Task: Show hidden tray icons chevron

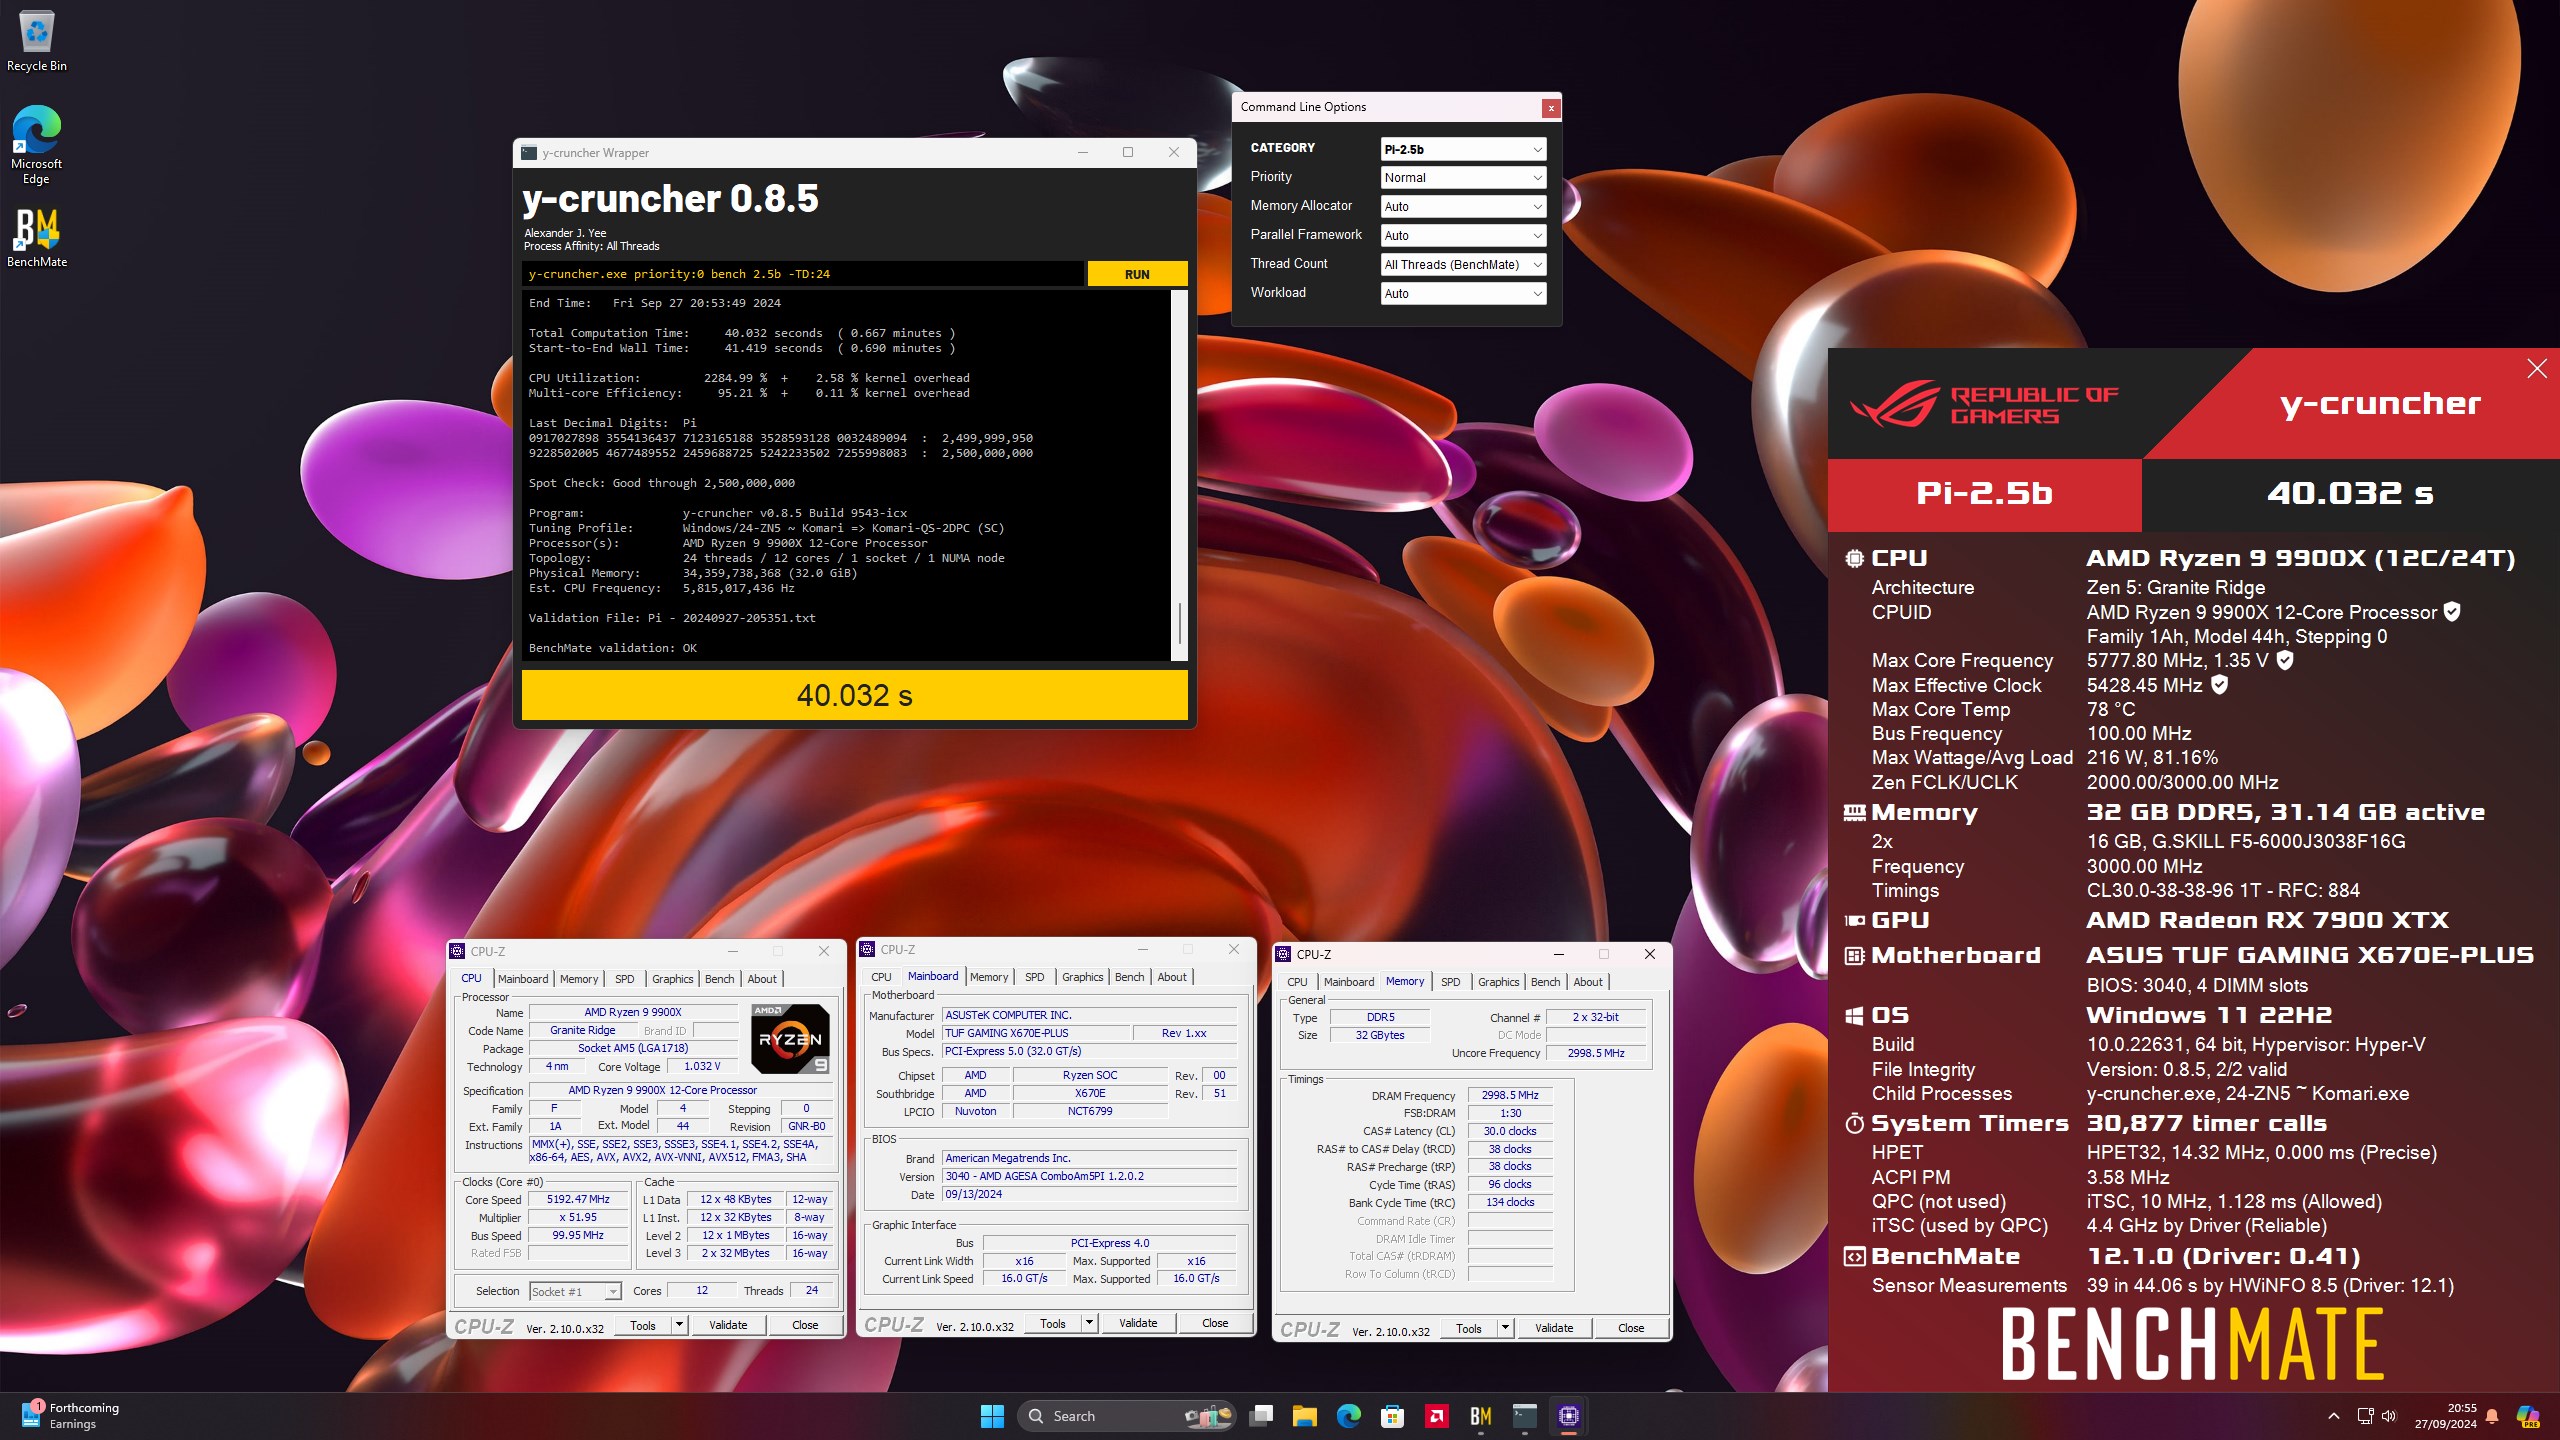Action: click(x=2334, y=1416)
